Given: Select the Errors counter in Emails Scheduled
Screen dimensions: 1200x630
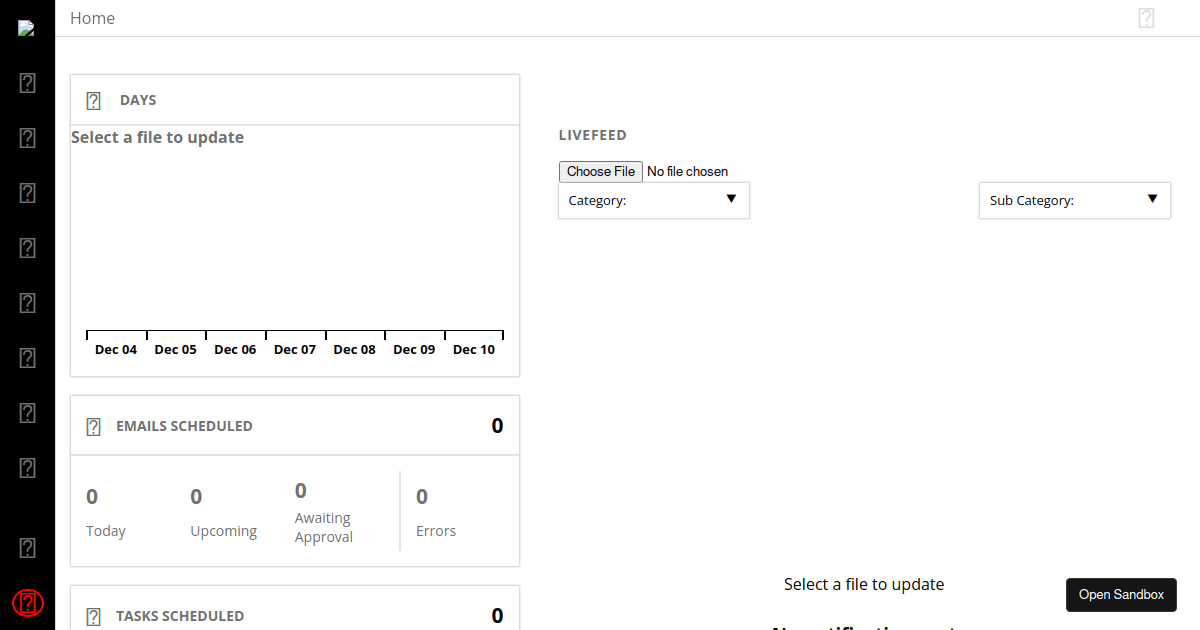Looking at the screenshot, I should 435,512.
